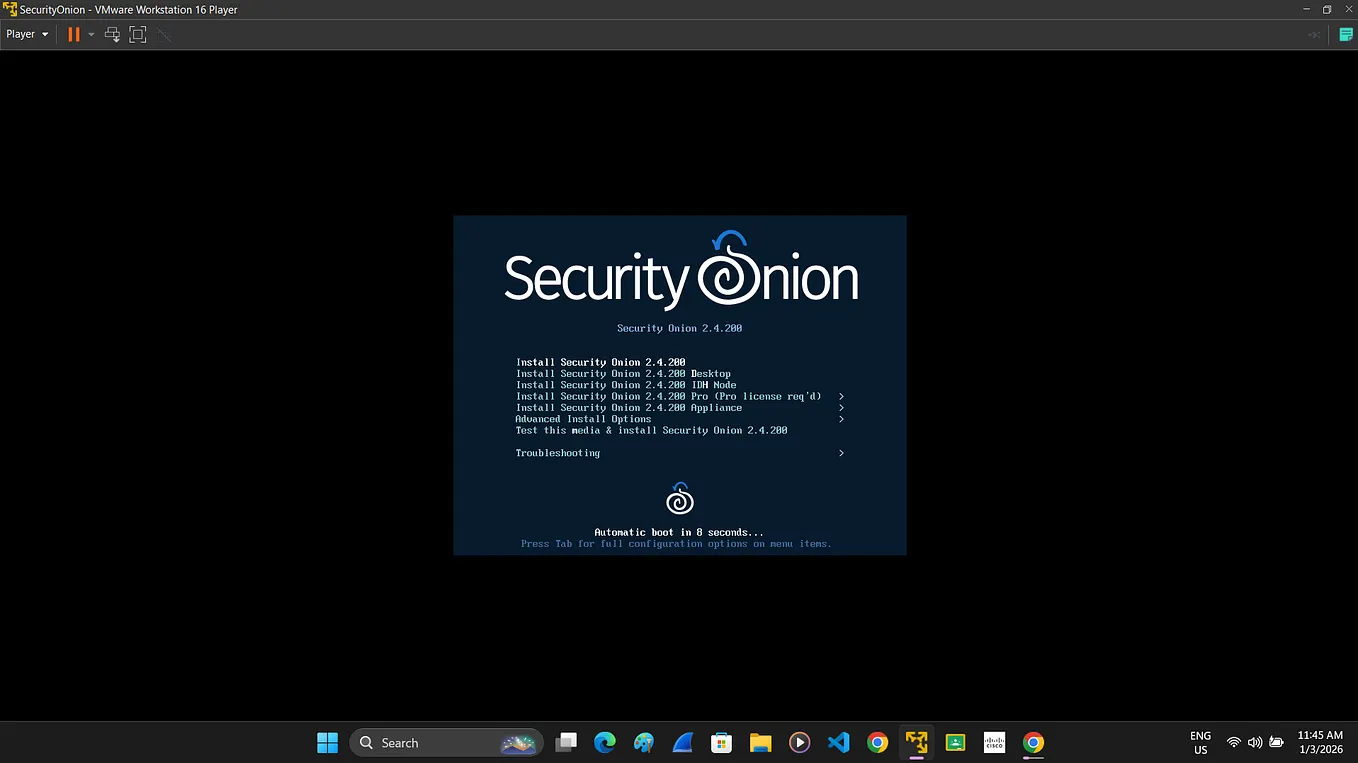This screenshot has width=1358, height=763.
Task: Click the battery status tray icon
Action: coord(1277,743)
